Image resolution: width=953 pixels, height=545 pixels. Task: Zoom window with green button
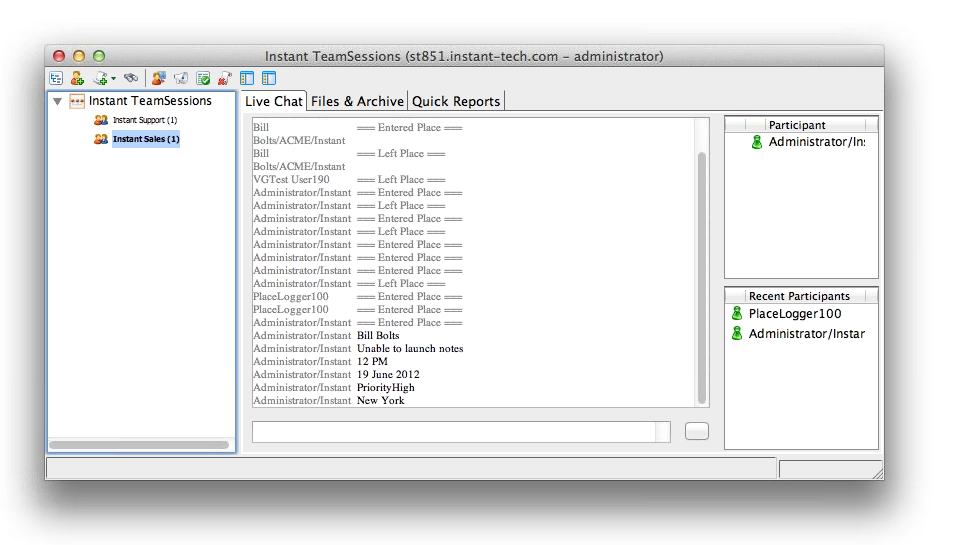[x=99, y=56]
